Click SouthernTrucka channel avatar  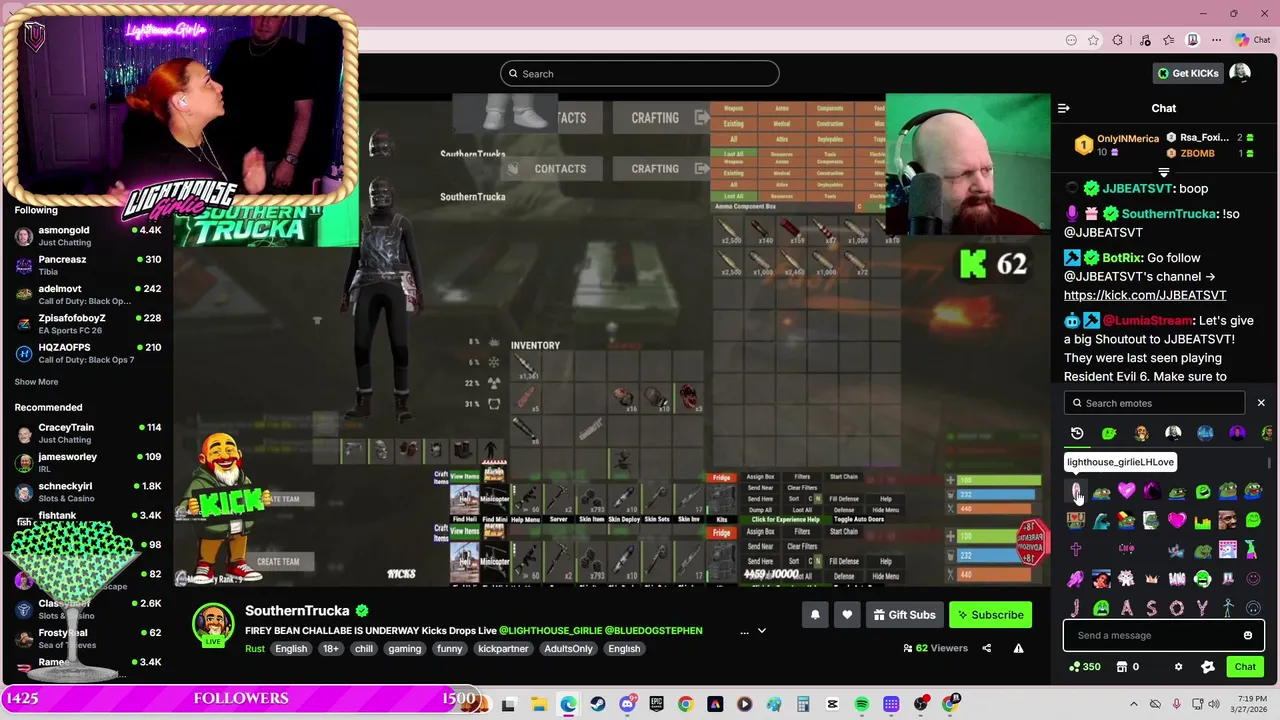pyautogui.click(x=213, y=625)
